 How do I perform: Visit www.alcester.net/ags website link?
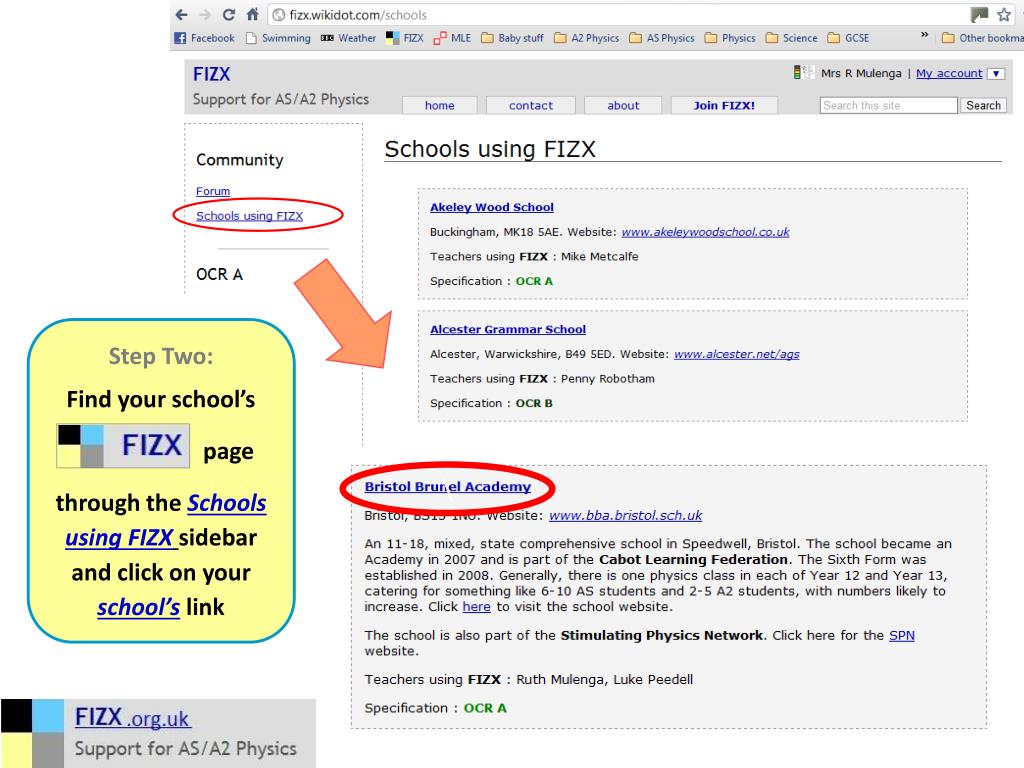click(737, 354)
